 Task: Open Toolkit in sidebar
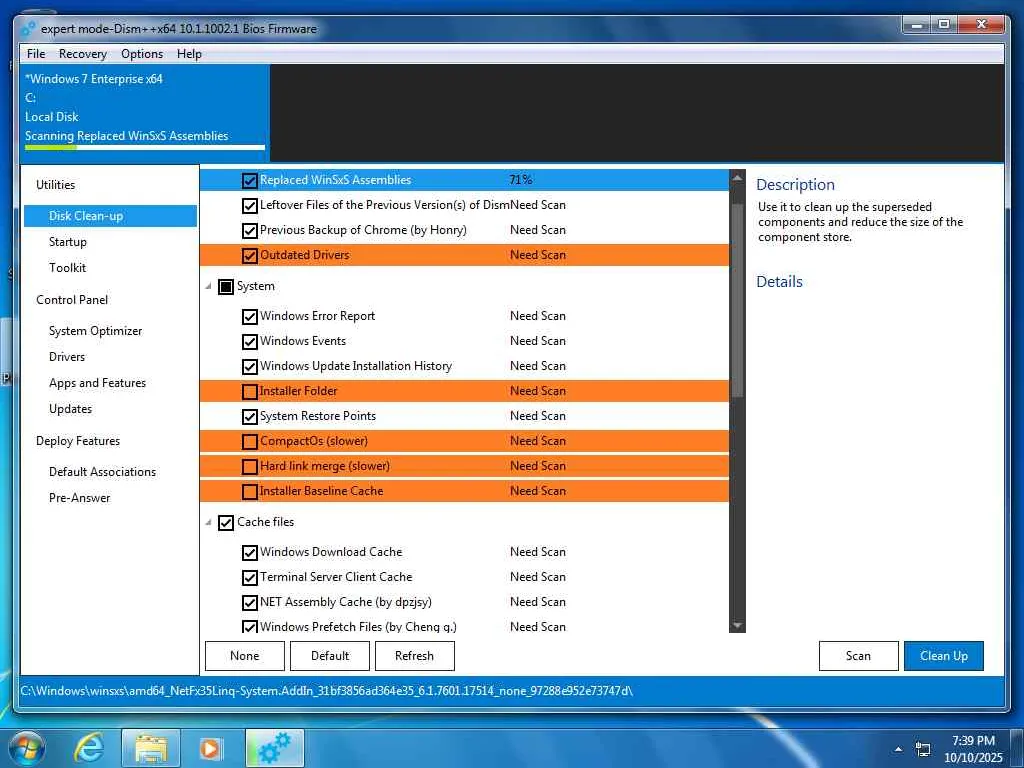(x=67, y=268)
